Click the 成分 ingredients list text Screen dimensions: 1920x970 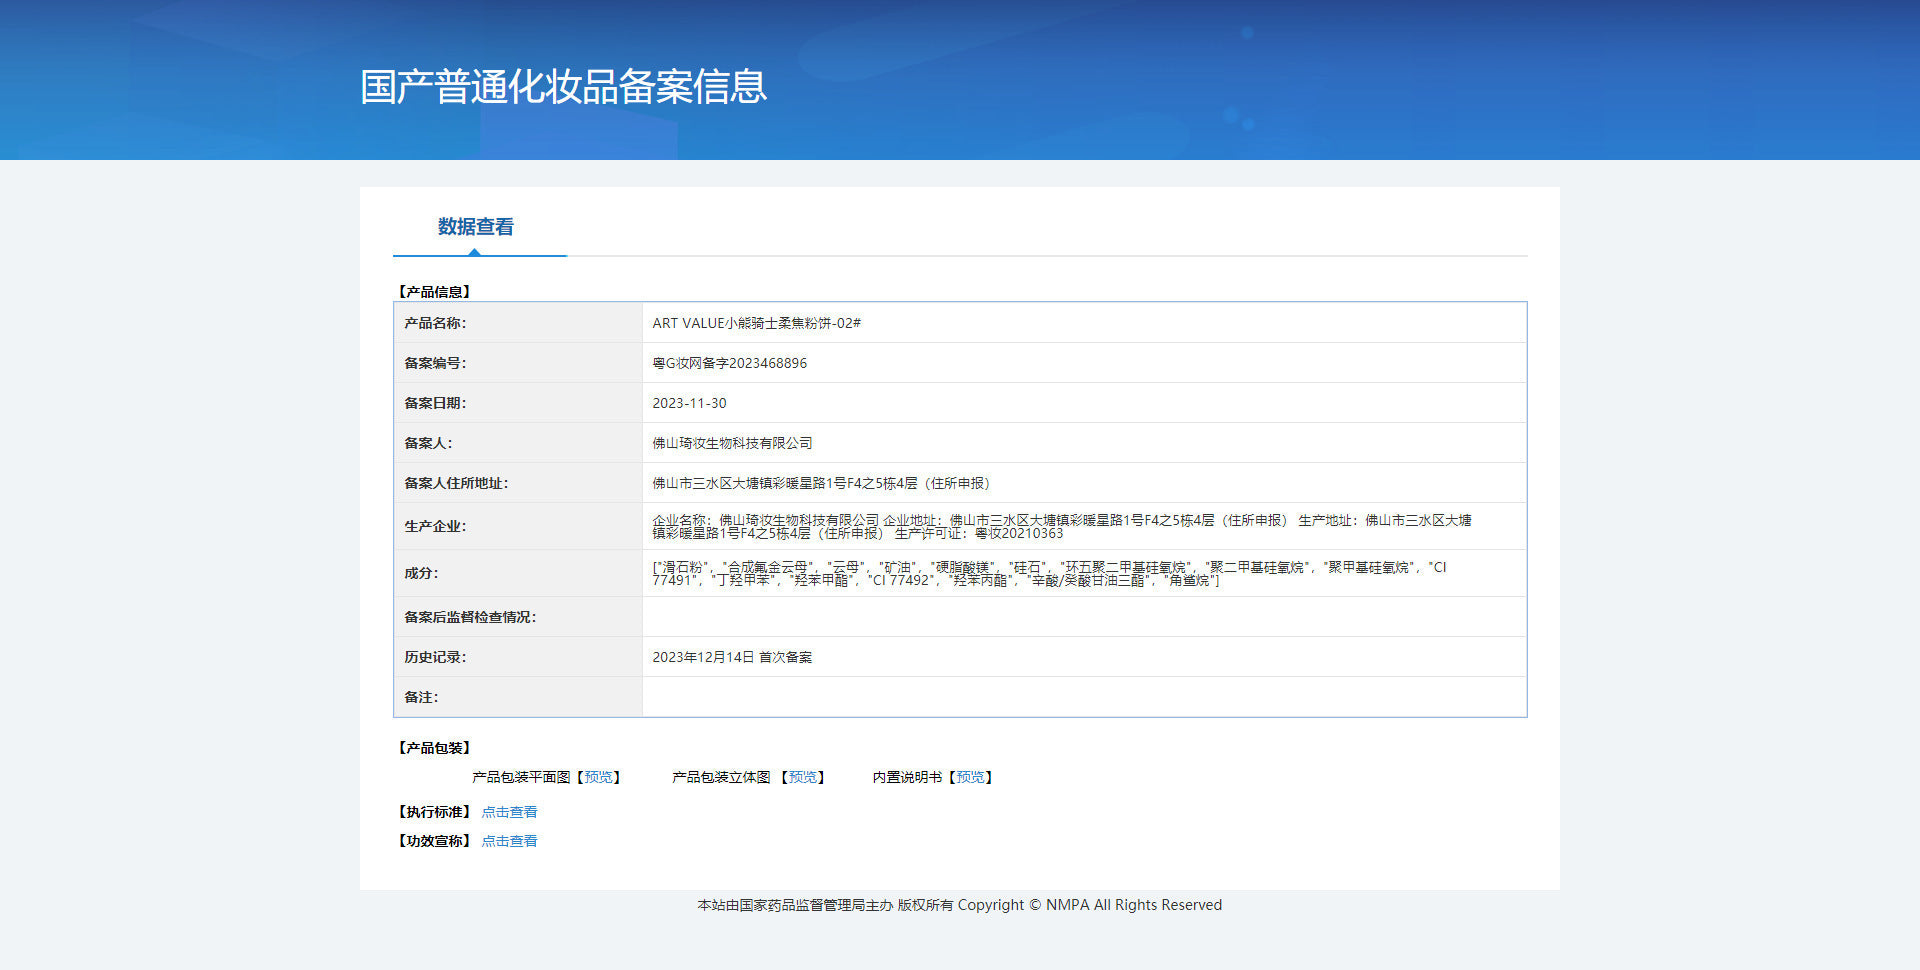pyautogui.click(x=1048, y=573)
